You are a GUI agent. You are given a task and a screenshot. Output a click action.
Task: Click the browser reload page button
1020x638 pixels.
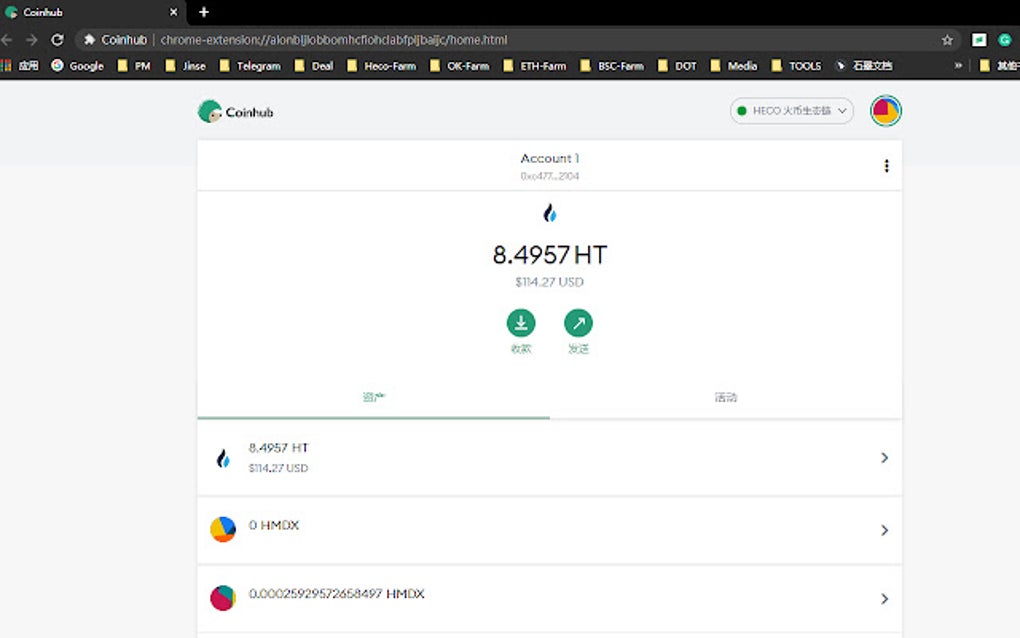tap(57, 40)
